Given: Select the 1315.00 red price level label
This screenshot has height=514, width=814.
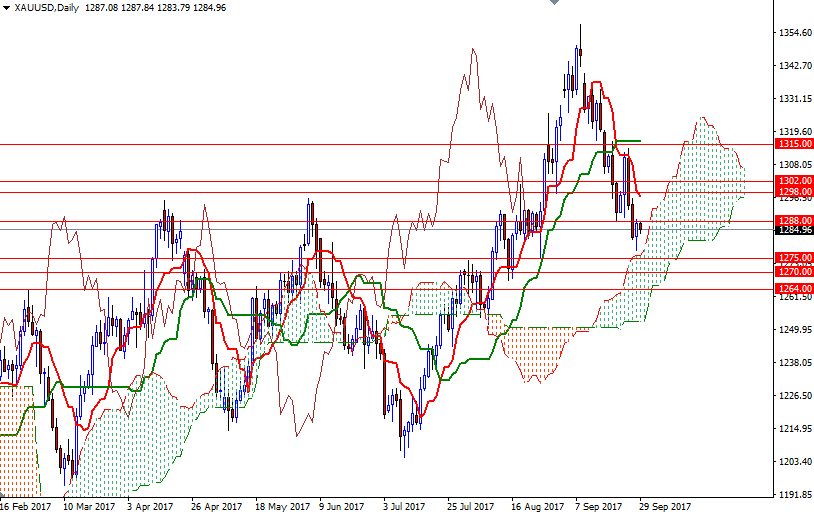Looking at the screenshot, I should (794, 144).
